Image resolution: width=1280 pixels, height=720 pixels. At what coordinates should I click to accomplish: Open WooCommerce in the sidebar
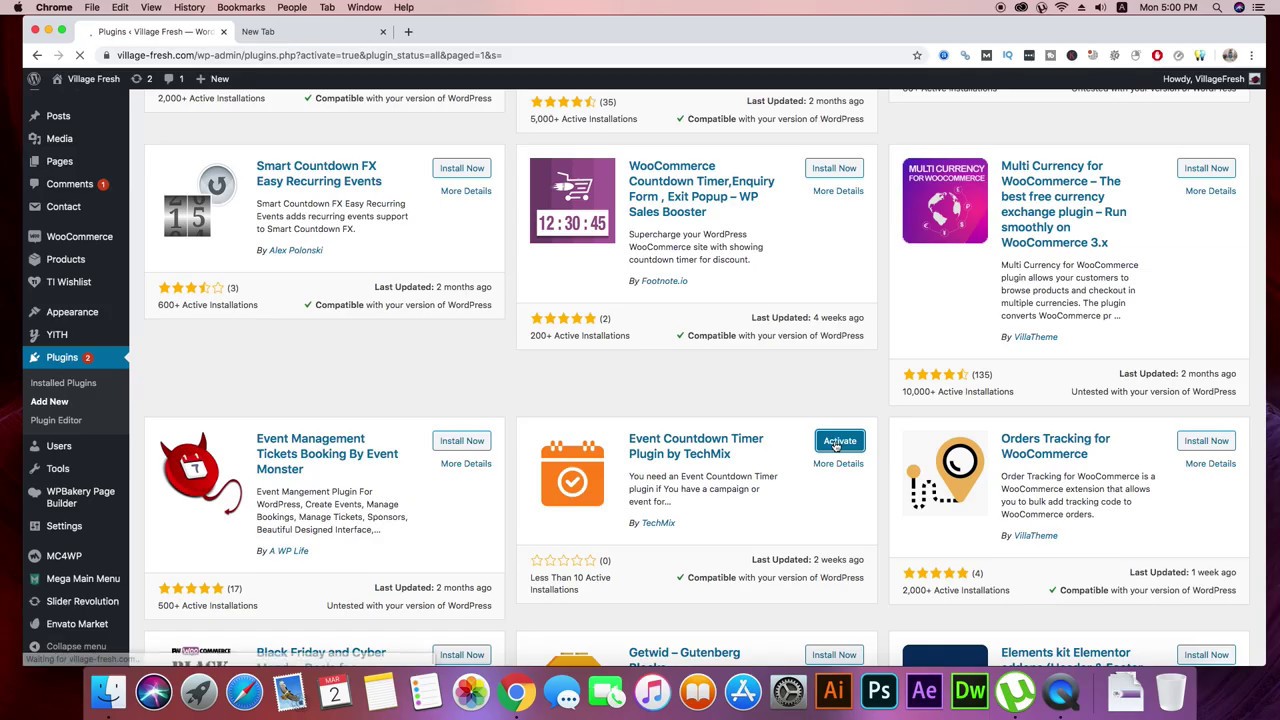[79, 237]
